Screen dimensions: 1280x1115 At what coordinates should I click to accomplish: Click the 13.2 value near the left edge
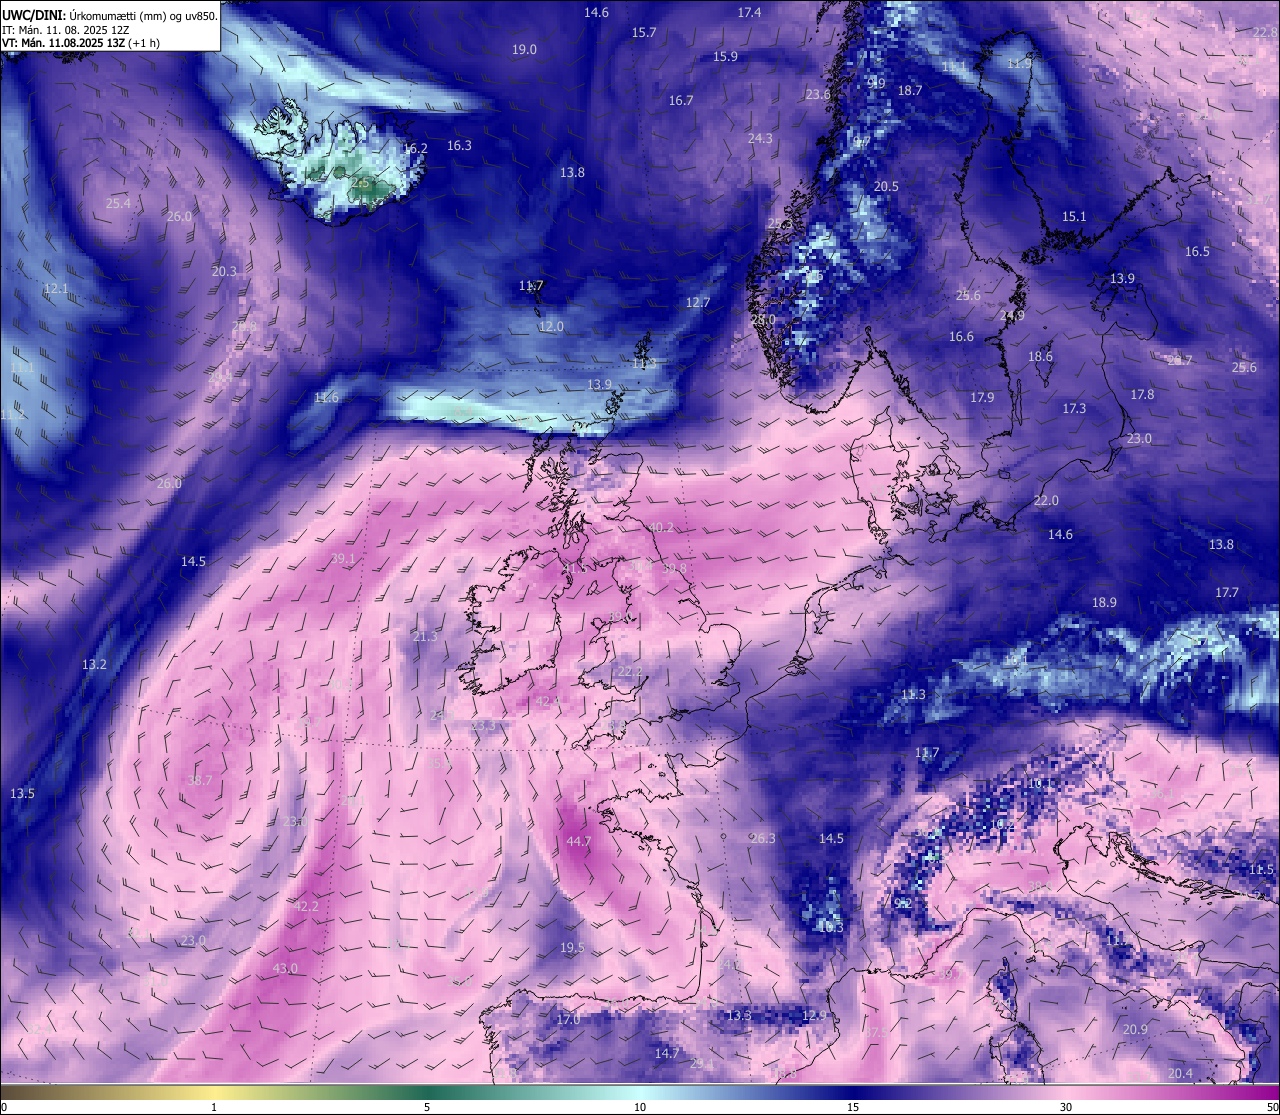pos(94,665)
